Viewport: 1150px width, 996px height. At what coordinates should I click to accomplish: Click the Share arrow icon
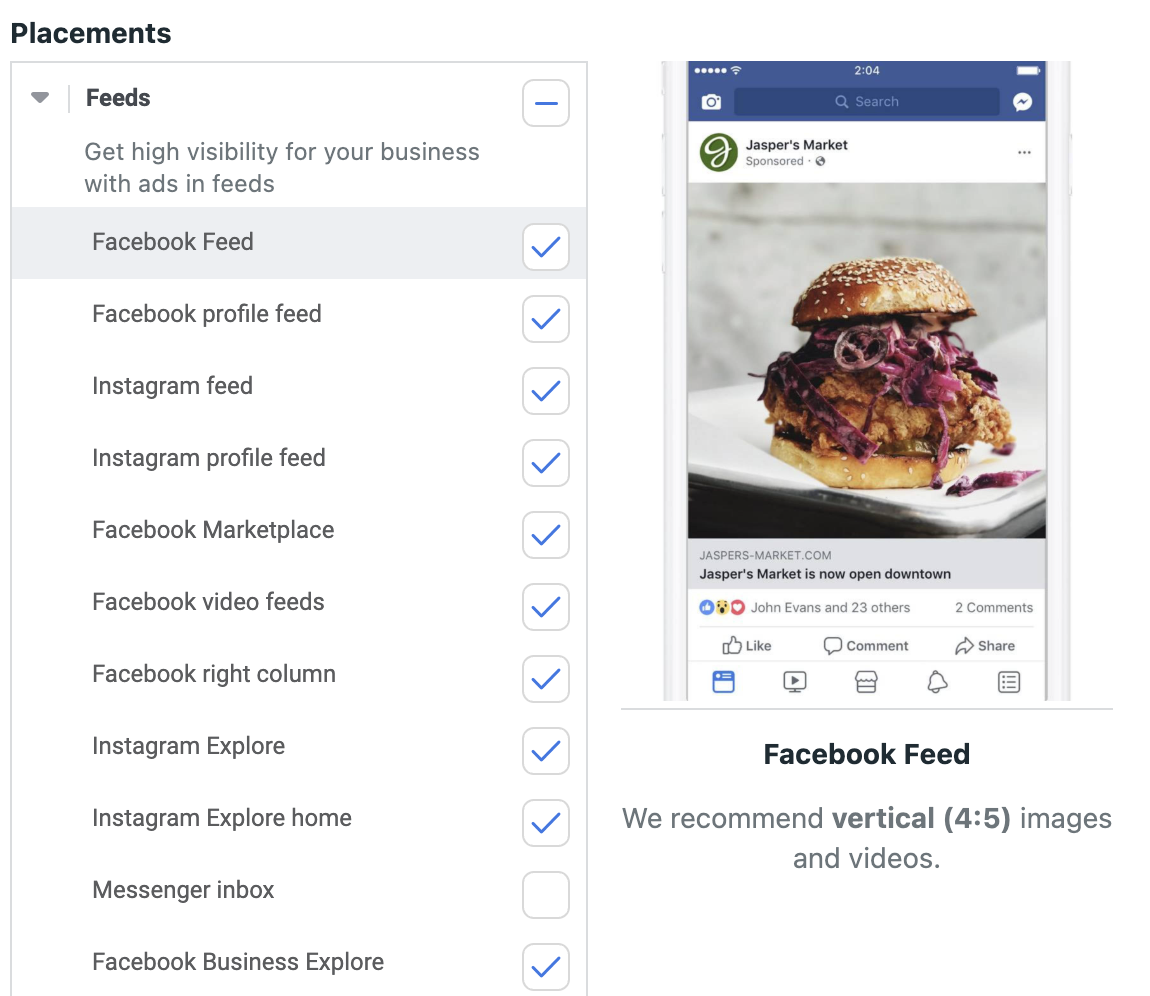(964, 645)
